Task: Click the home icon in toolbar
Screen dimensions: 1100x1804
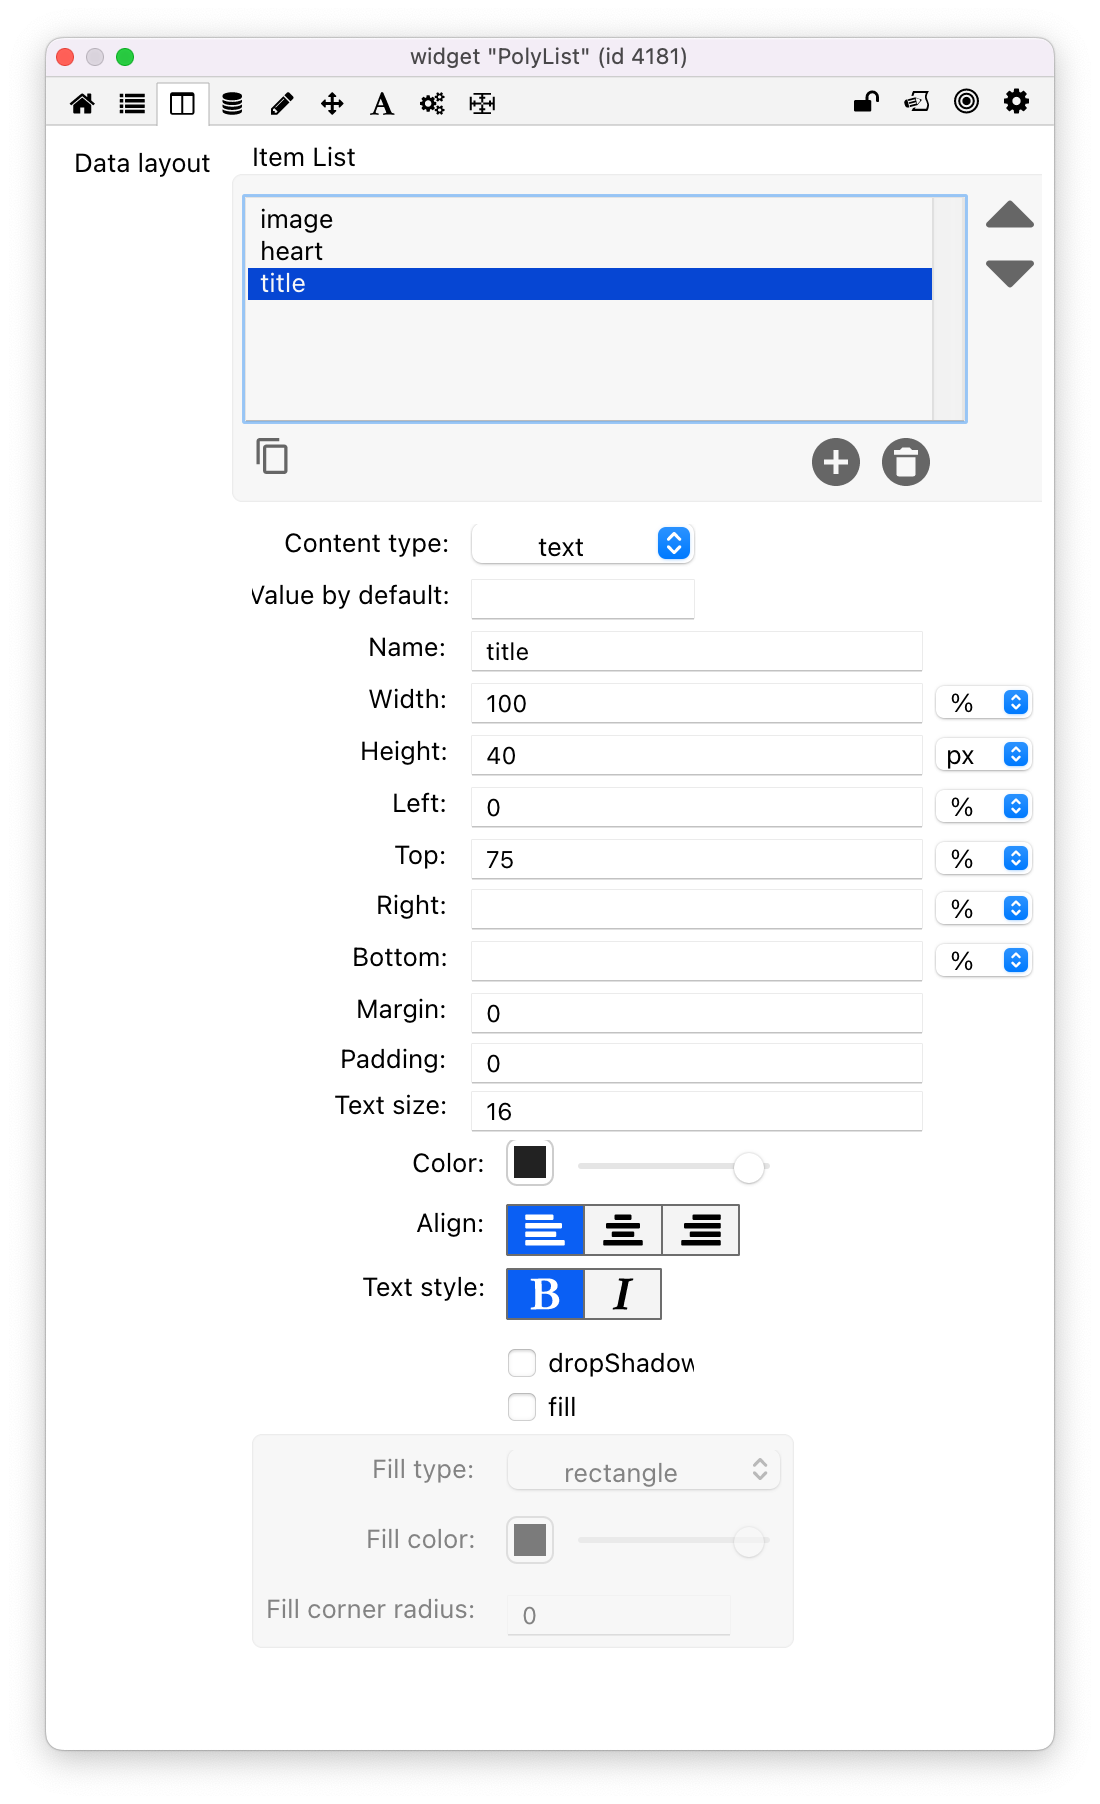Action: point(82,103)
